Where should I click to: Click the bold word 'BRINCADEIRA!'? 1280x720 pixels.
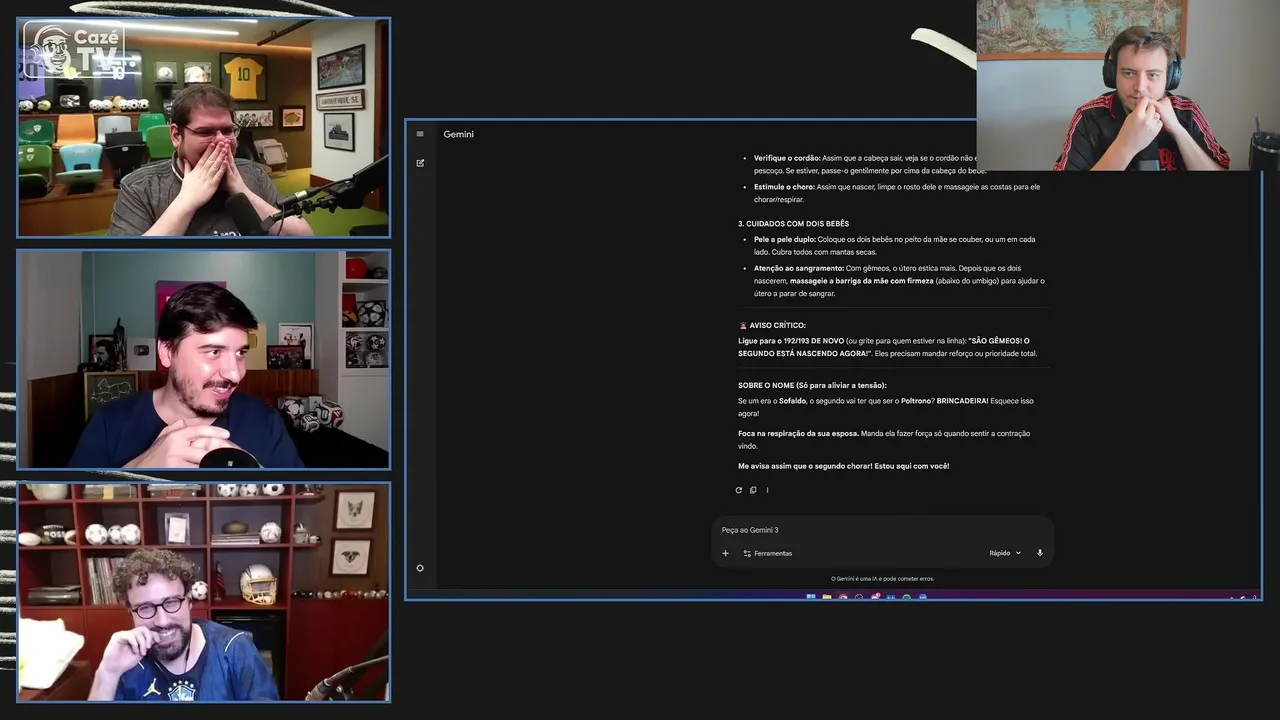(x=962, y=401)
